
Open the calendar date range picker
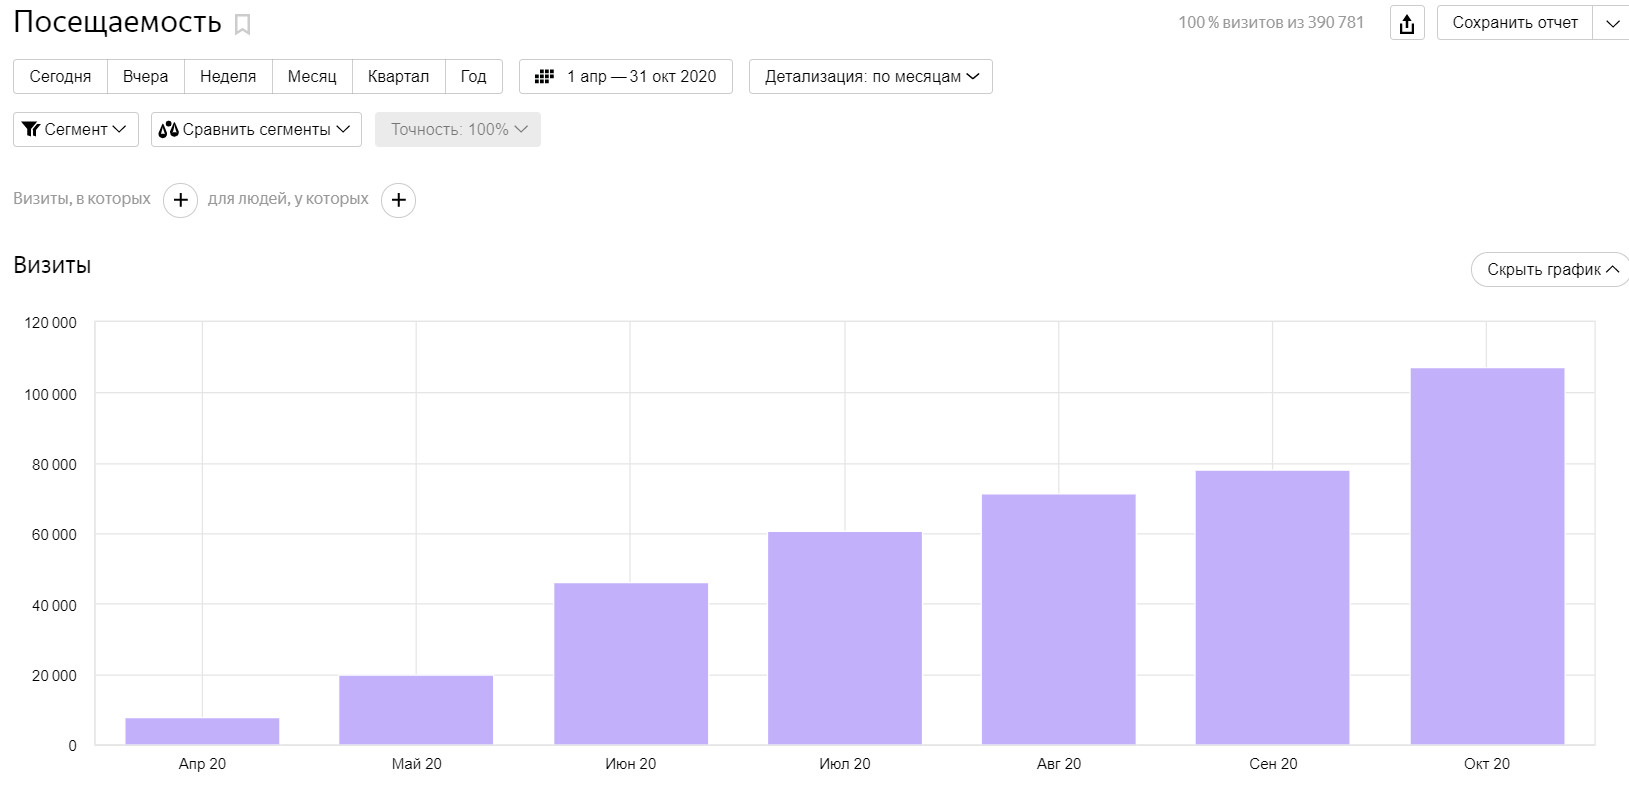[x=625, y=77]
